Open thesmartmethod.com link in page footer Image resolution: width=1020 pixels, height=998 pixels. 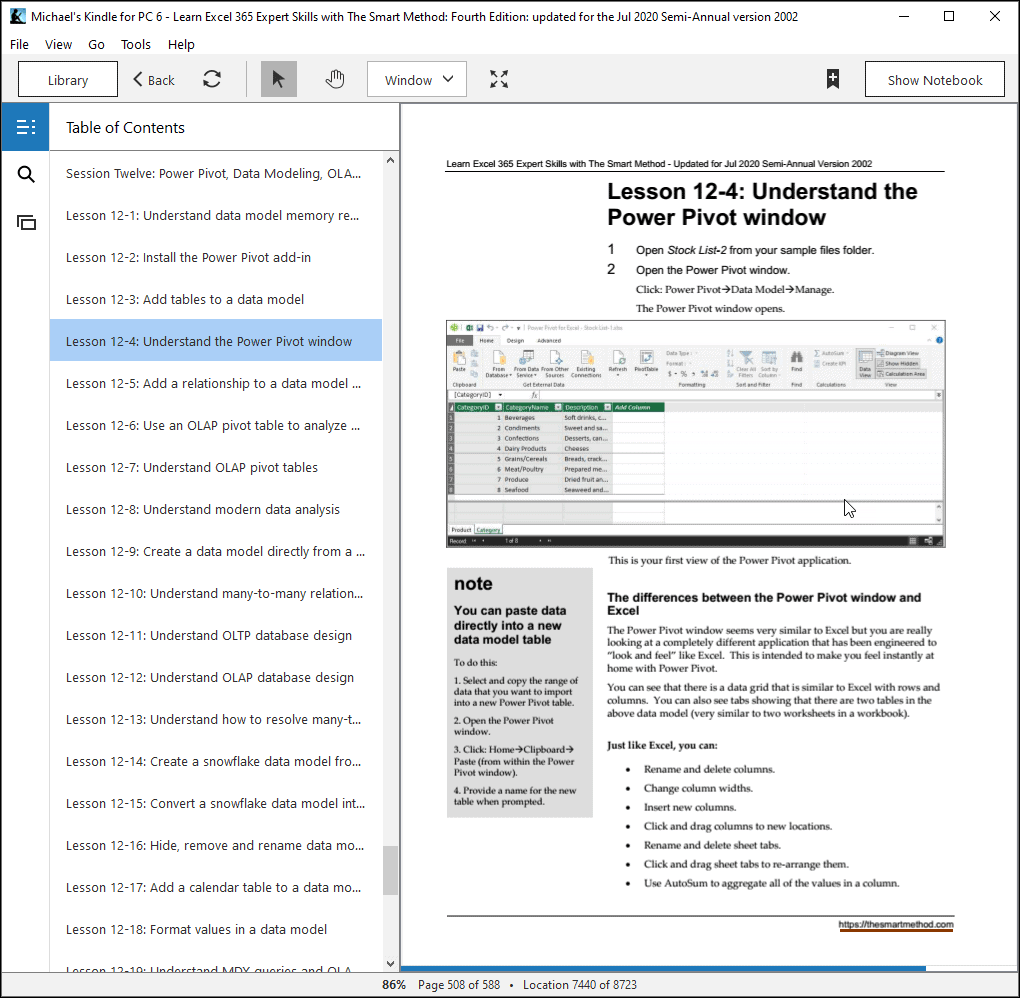(896, 924)
